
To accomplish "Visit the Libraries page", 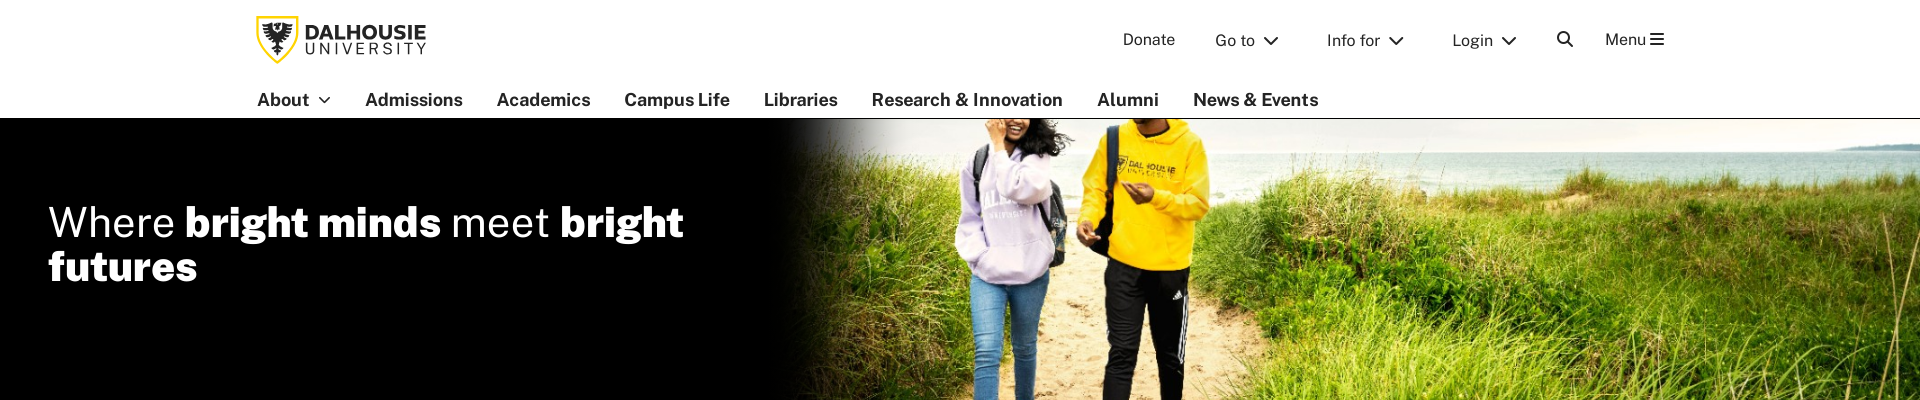I will click(801, 100).
